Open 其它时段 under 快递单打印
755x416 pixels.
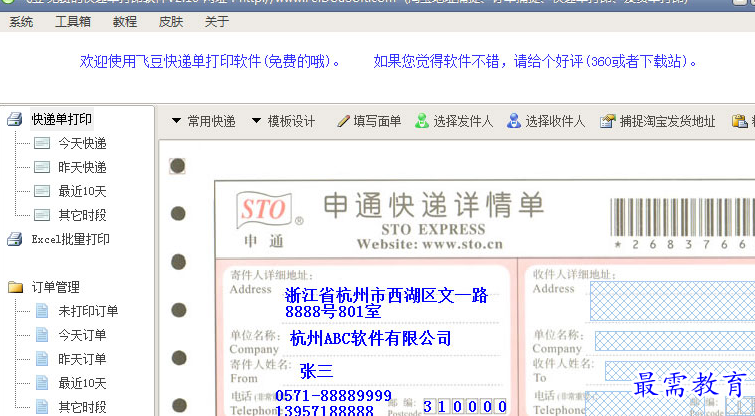(x=82, y=215)
